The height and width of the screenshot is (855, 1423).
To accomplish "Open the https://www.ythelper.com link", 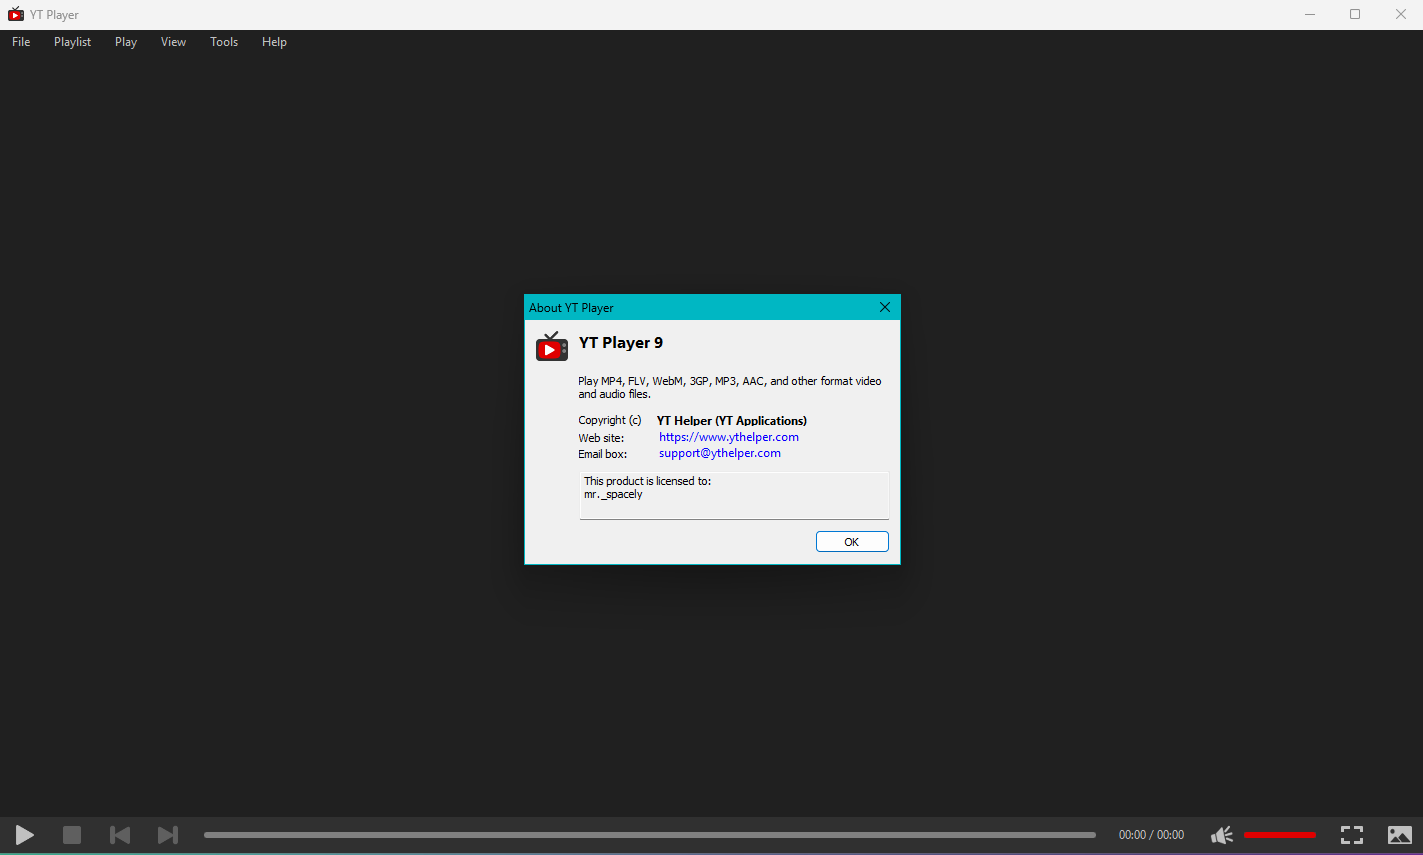I will 729,437.
